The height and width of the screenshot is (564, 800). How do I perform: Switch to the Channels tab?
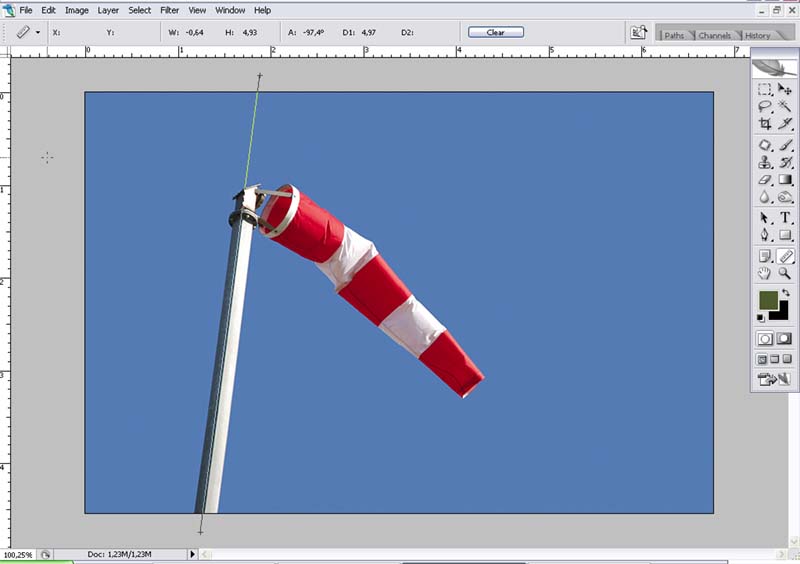point(714,36)
